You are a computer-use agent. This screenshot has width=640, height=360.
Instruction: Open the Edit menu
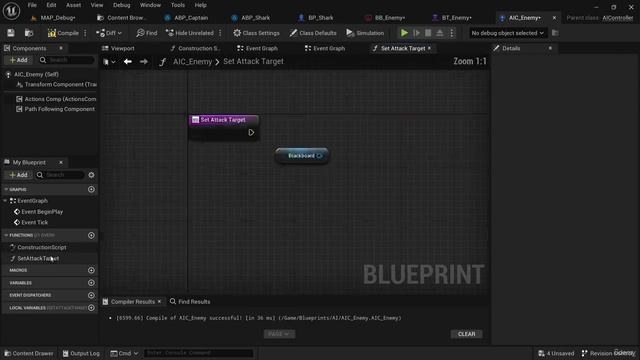51,5
